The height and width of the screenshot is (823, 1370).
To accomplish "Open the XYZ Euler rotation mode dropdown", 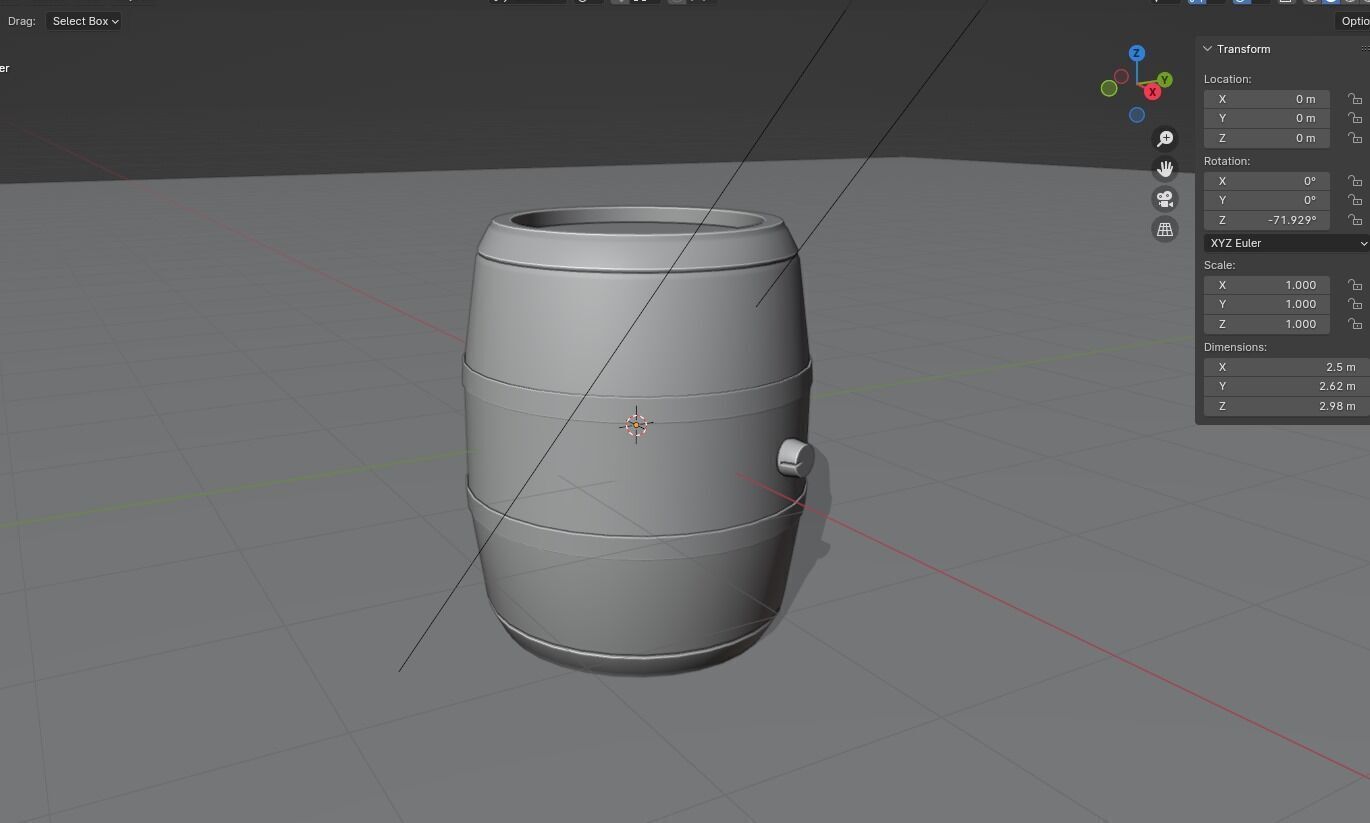I will (x=1287, y=243).
